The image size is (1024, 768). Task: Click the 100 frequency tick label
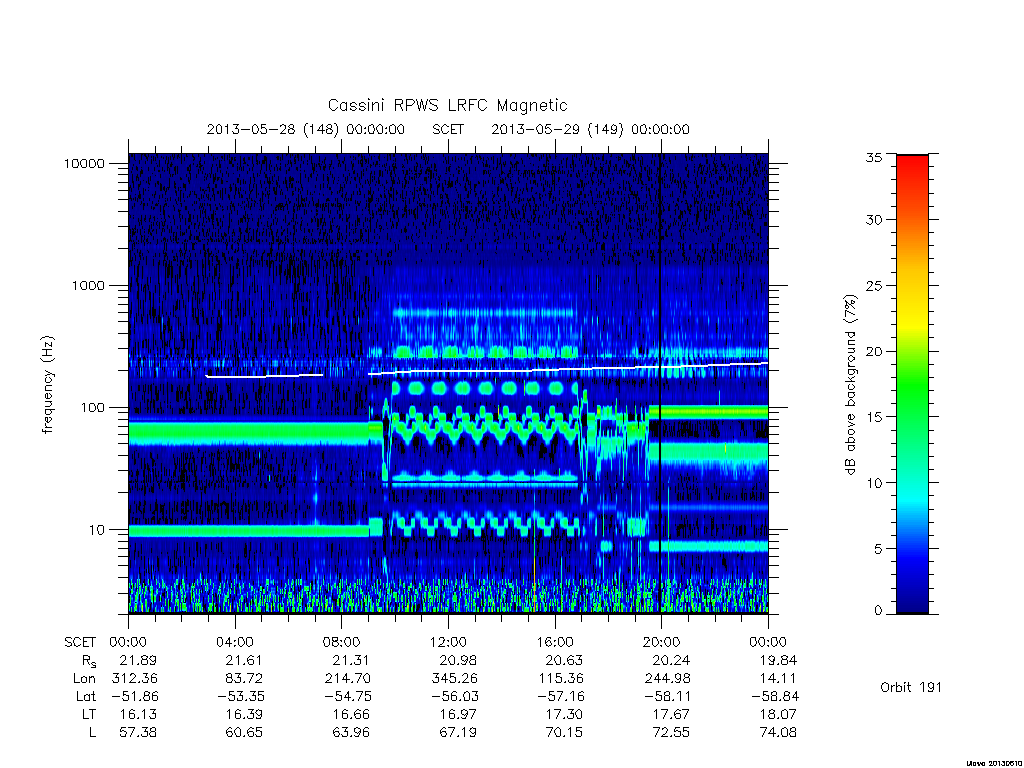point(92,408)
